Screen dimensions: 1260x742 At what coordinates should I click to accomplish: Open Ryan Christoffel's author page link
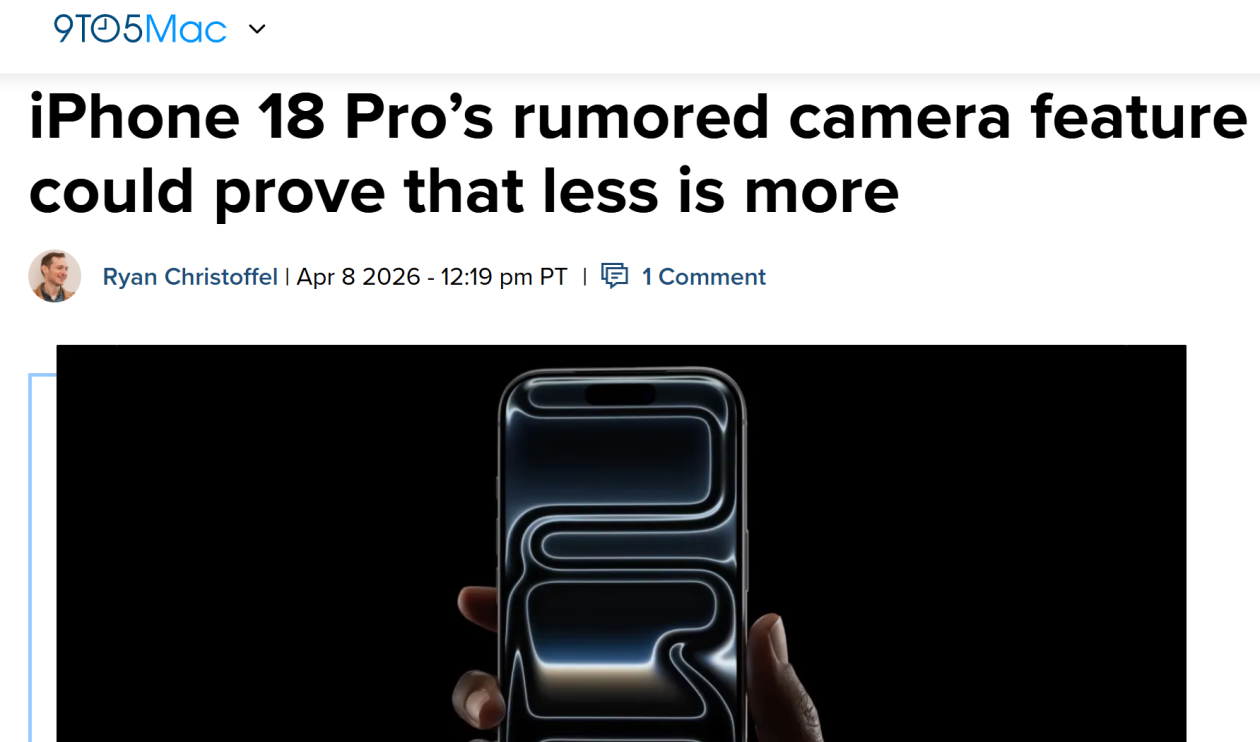point(190,277)
